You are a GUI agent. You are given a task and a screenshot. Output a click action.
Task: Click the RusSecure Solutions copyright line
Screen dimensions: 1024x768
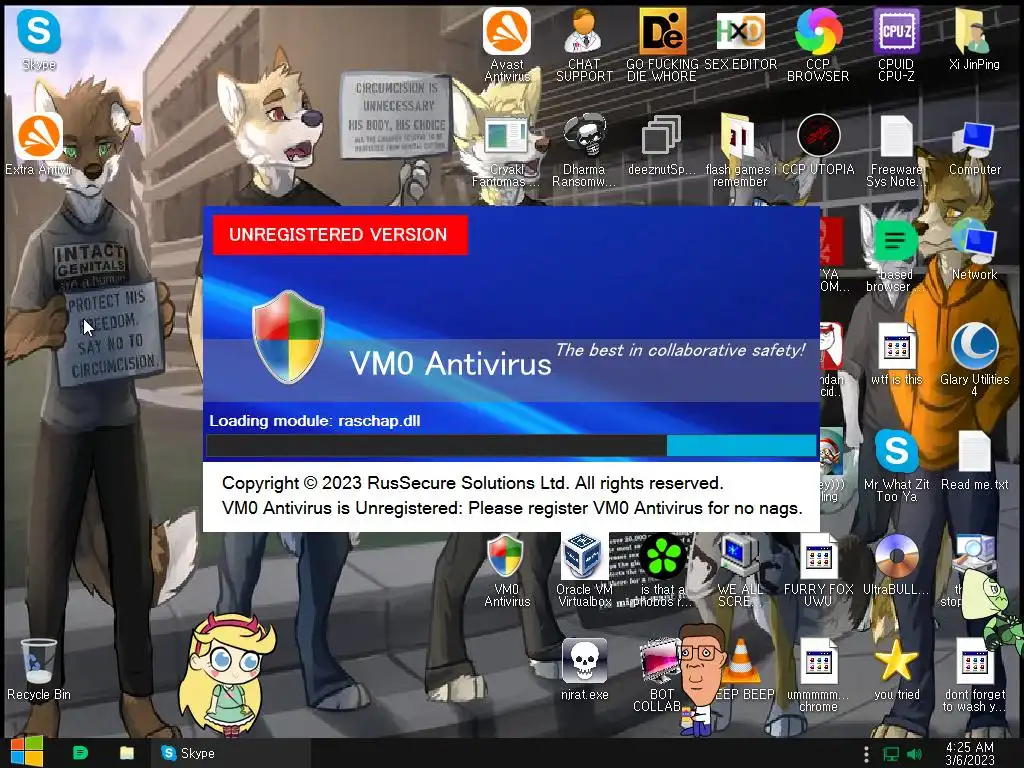(473, 483)
